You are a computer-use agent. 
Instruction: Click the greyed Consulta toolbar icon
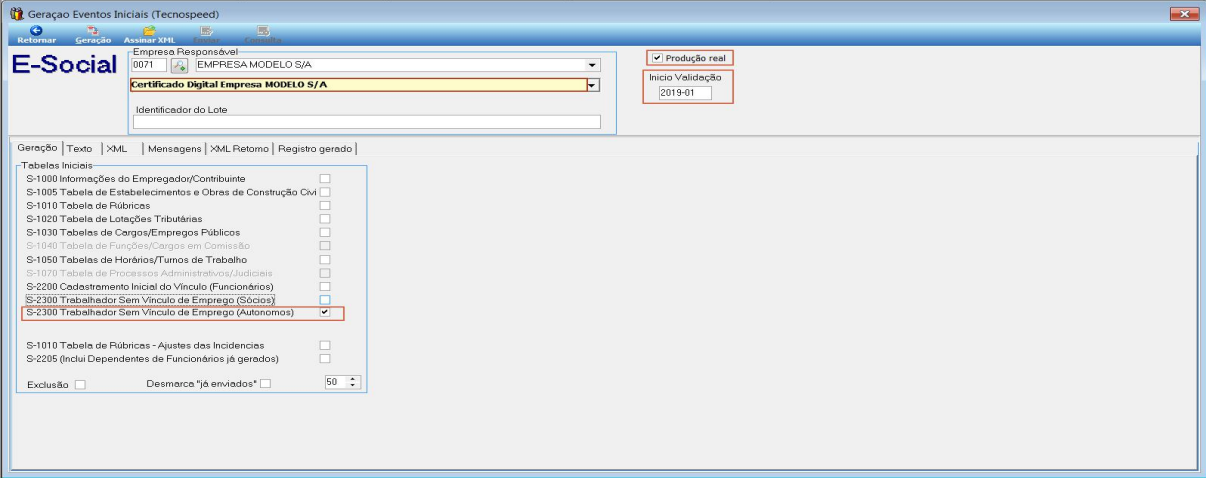[263, 30]
